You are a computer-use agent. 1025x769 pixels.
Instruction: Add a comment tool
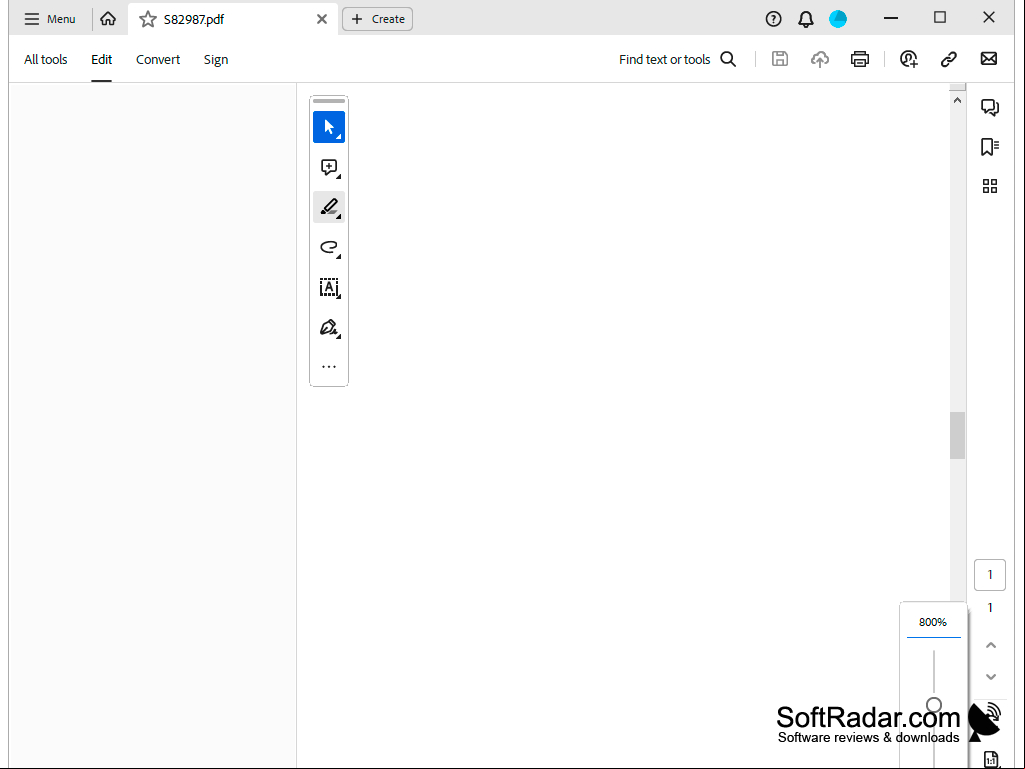[329, 167]
